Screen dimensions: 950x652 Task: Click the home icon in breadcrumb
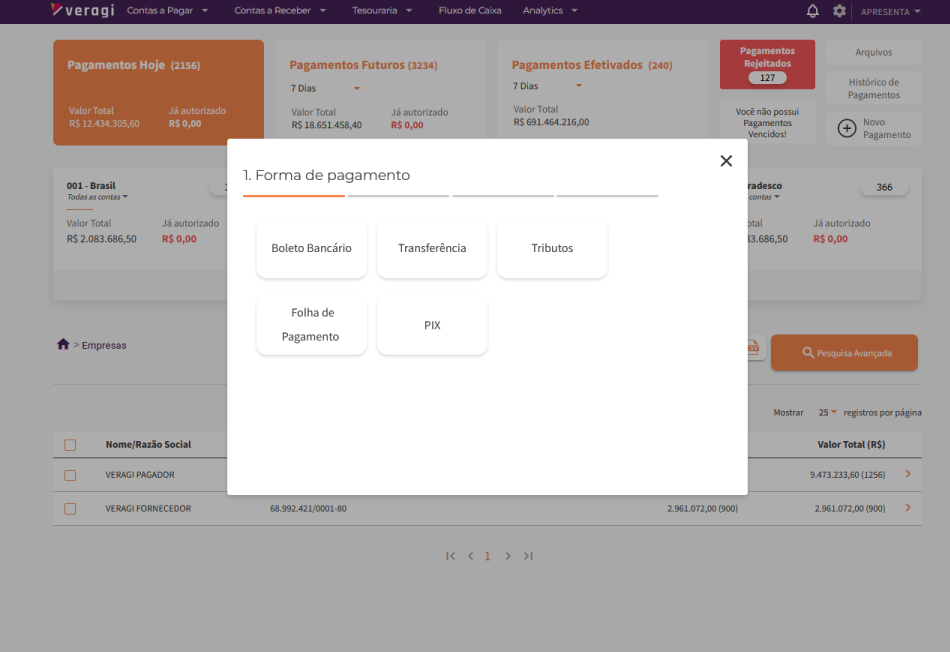click(63, 345)
